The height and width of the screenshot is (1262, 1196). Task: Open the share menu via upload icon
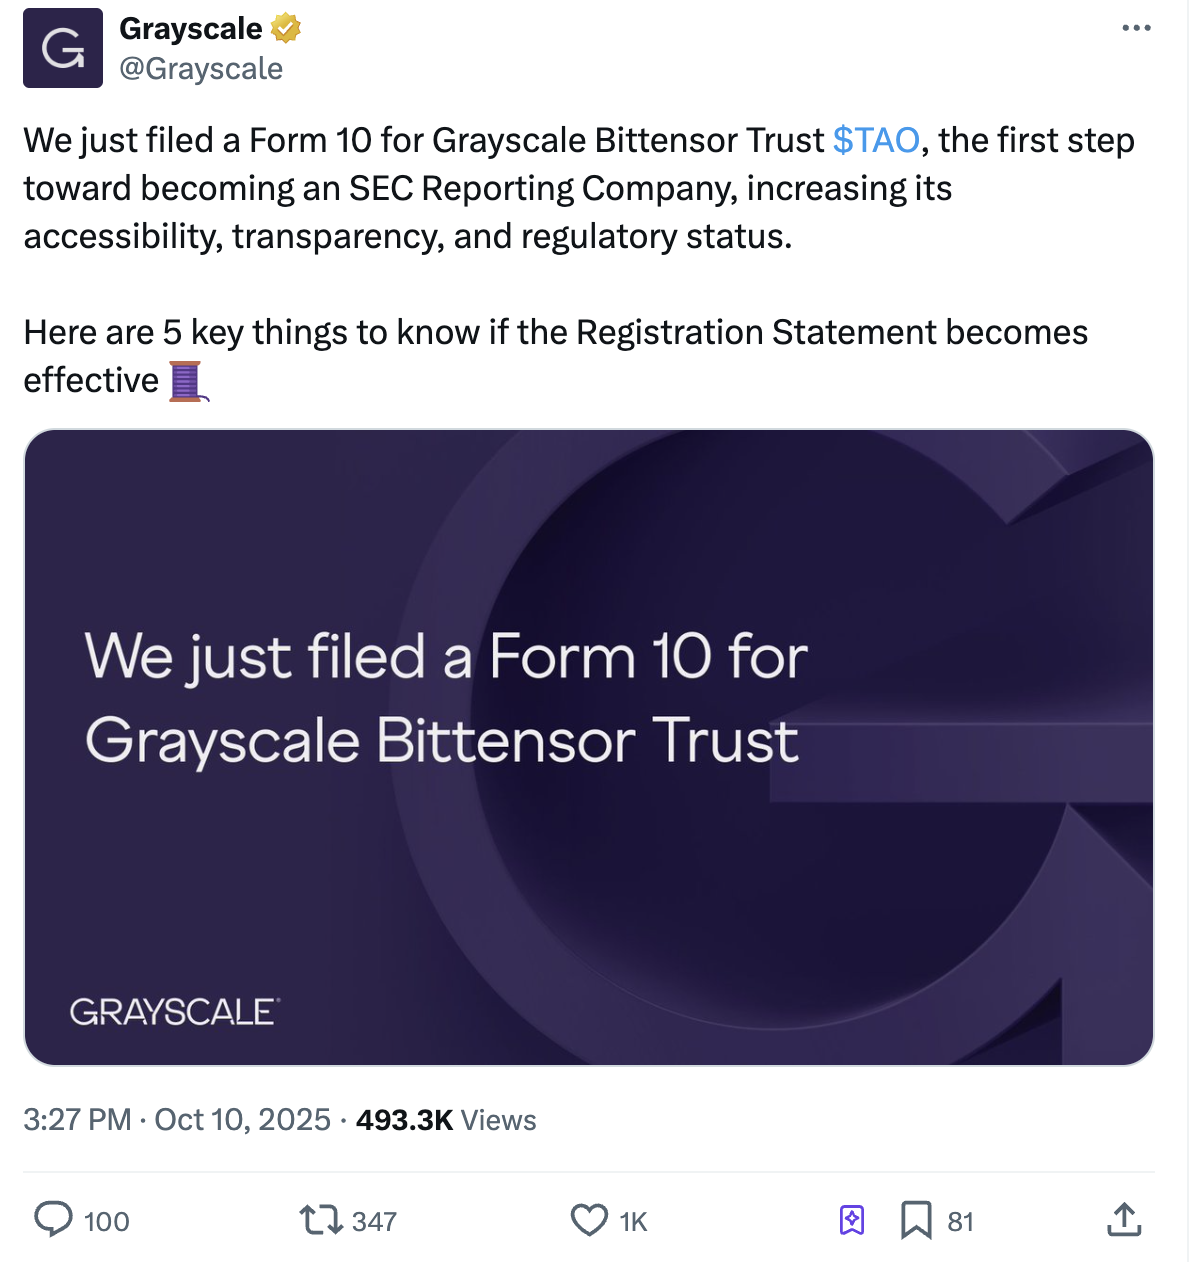(1124, 1220)
